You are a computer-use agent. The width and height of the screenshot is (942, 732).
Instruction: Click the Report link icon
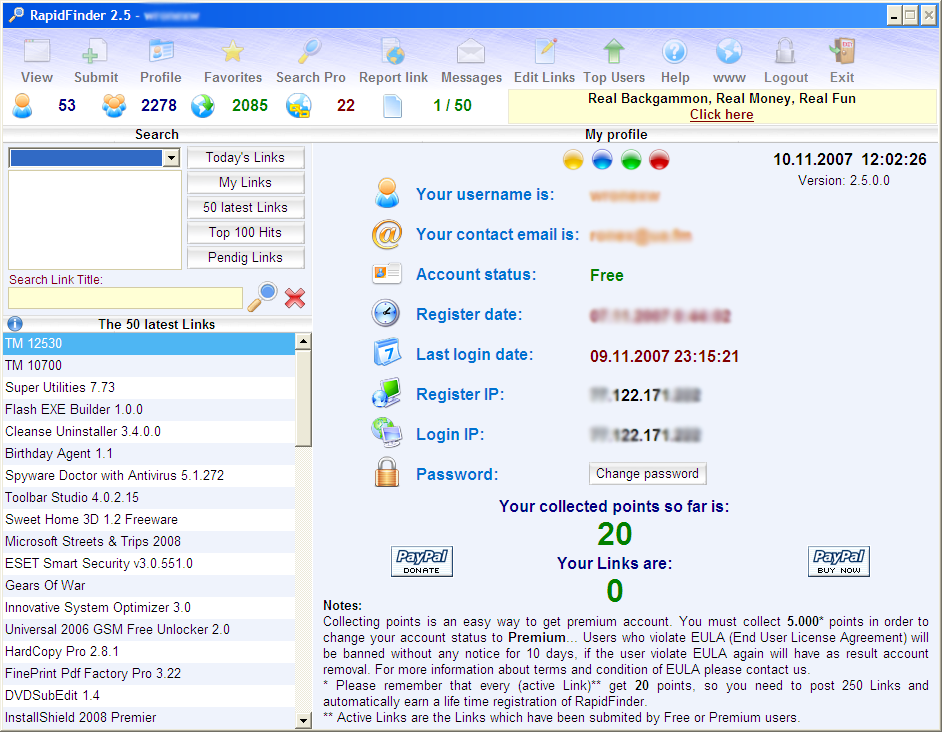tap(394, 51)
